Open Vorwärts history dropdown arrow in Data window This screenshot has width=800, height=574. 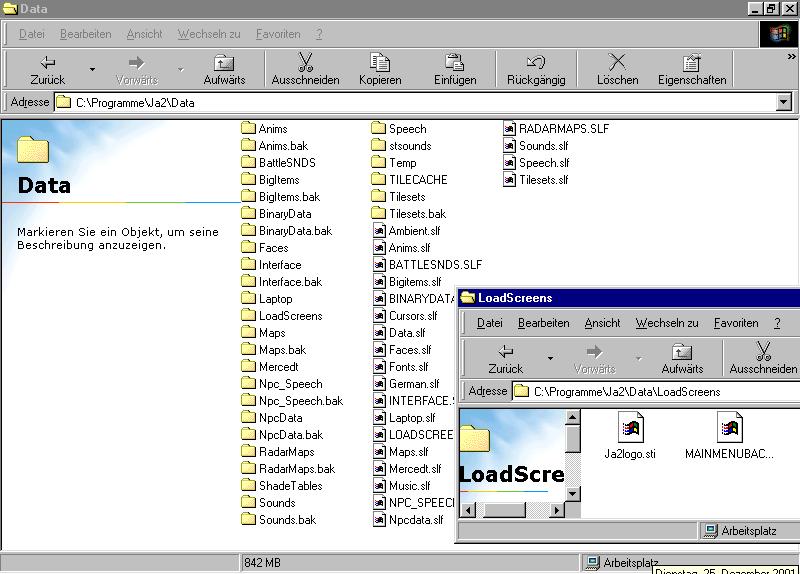(181, 69)
